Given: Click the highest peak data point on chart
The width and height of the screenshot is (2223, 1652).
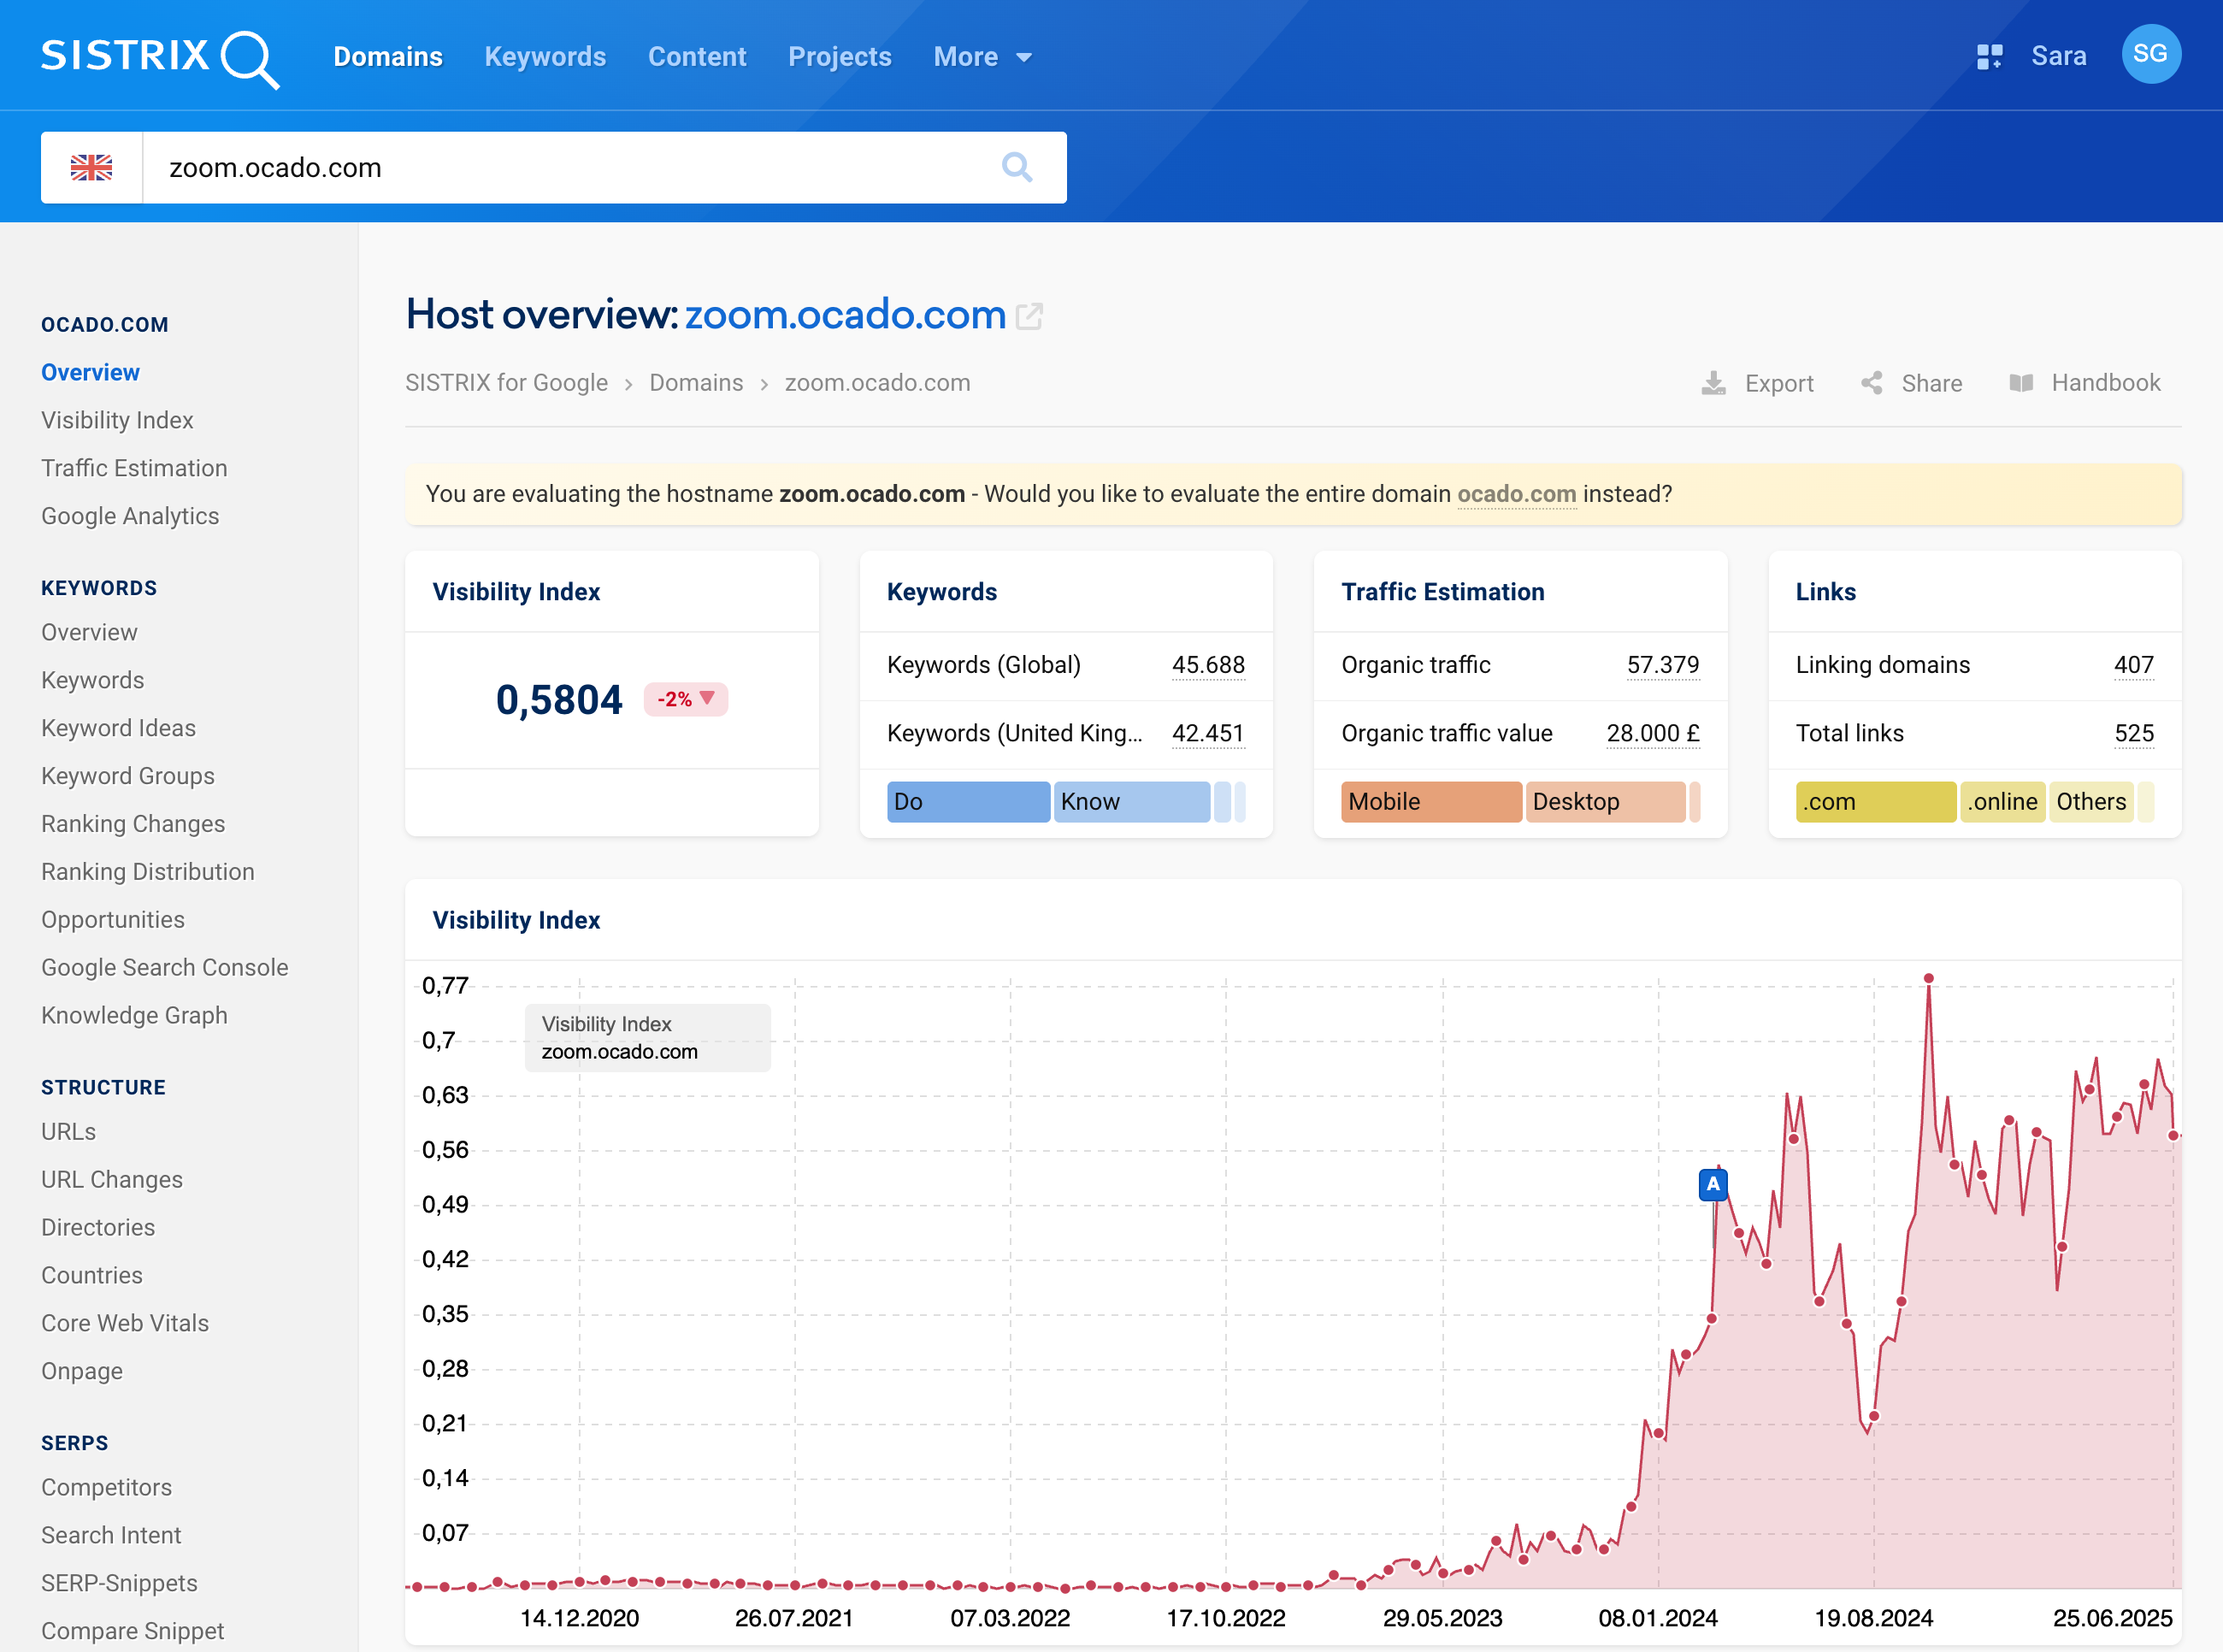Looking at the screenshot, I should (1929, 978).
